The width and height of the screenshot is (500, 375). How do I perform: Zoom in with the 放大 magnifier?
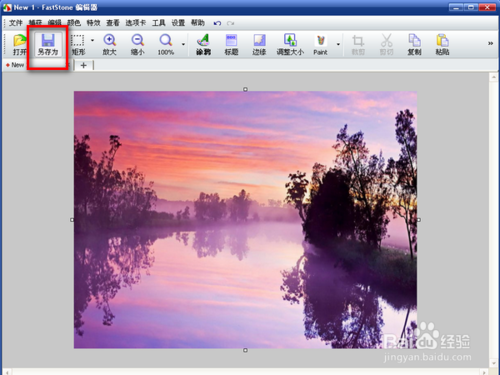(109, 45)
